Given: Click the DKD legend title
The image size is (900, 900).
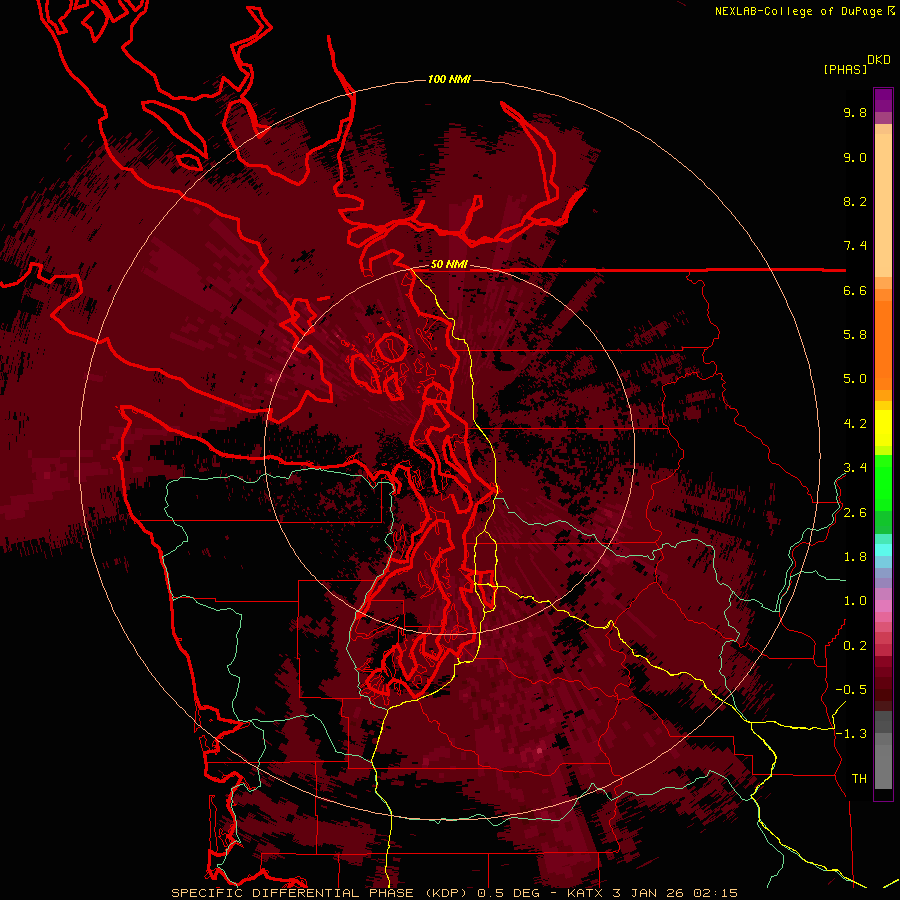Looking at the screenshot, I should point(879,60).
